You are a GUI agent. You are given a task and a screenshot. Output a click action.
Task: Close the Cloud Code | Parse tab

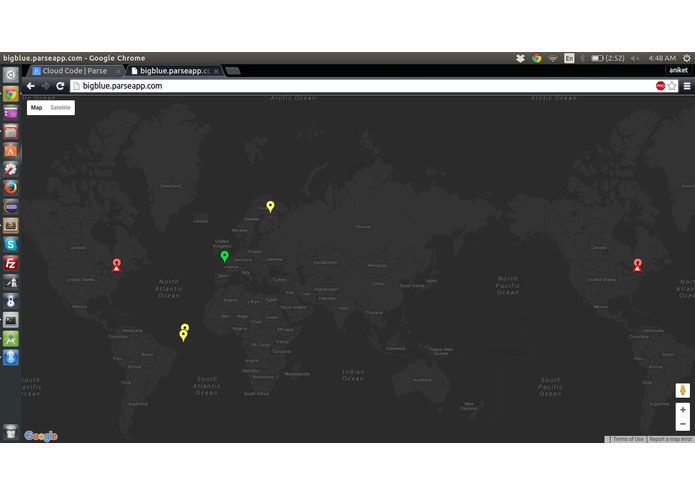click(118, 71)
